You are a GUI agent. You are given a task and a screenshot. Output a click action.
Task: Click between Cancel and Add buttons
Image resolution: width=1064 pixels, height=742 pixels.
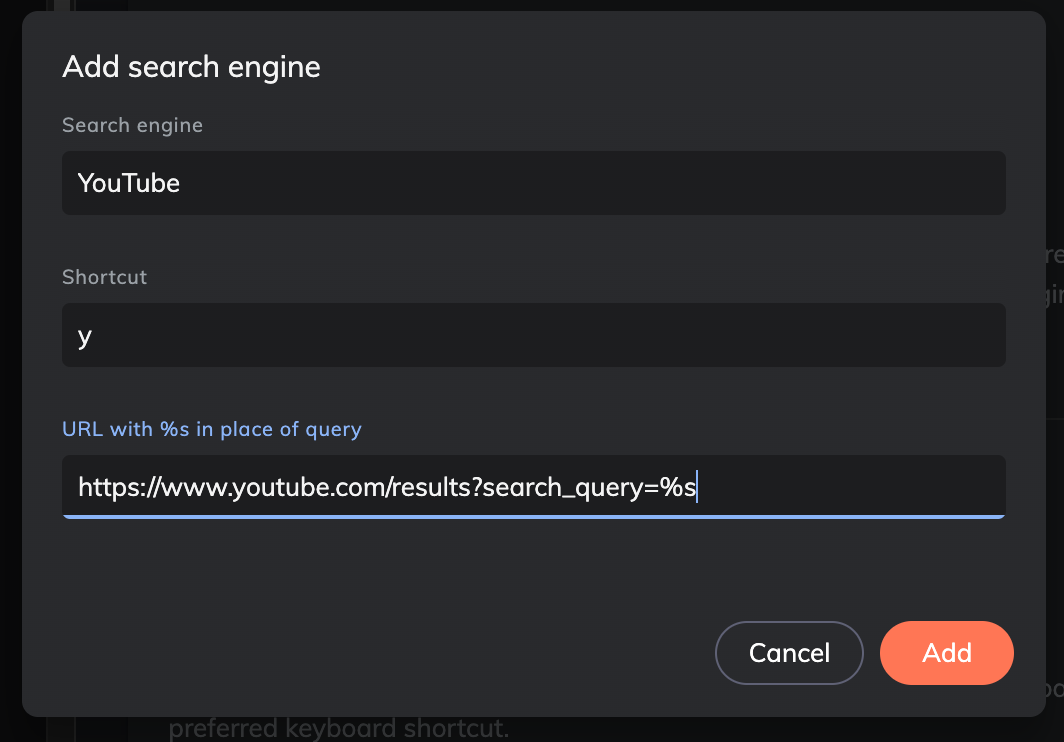point(871,652)
